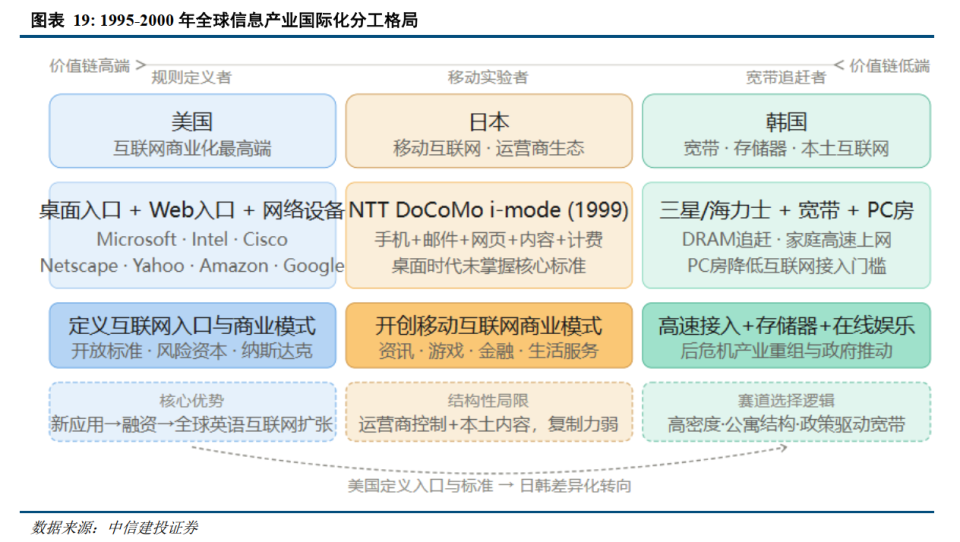Select the '移动实验者' heading

[488, 77]
